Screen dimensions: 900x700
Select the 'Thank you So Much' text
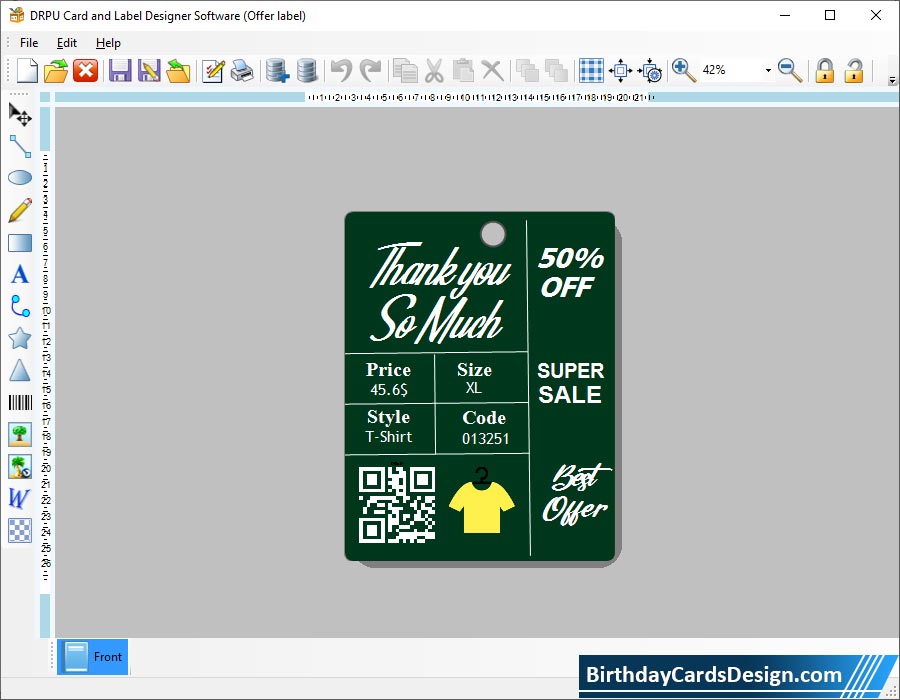(x=439, y=293)
